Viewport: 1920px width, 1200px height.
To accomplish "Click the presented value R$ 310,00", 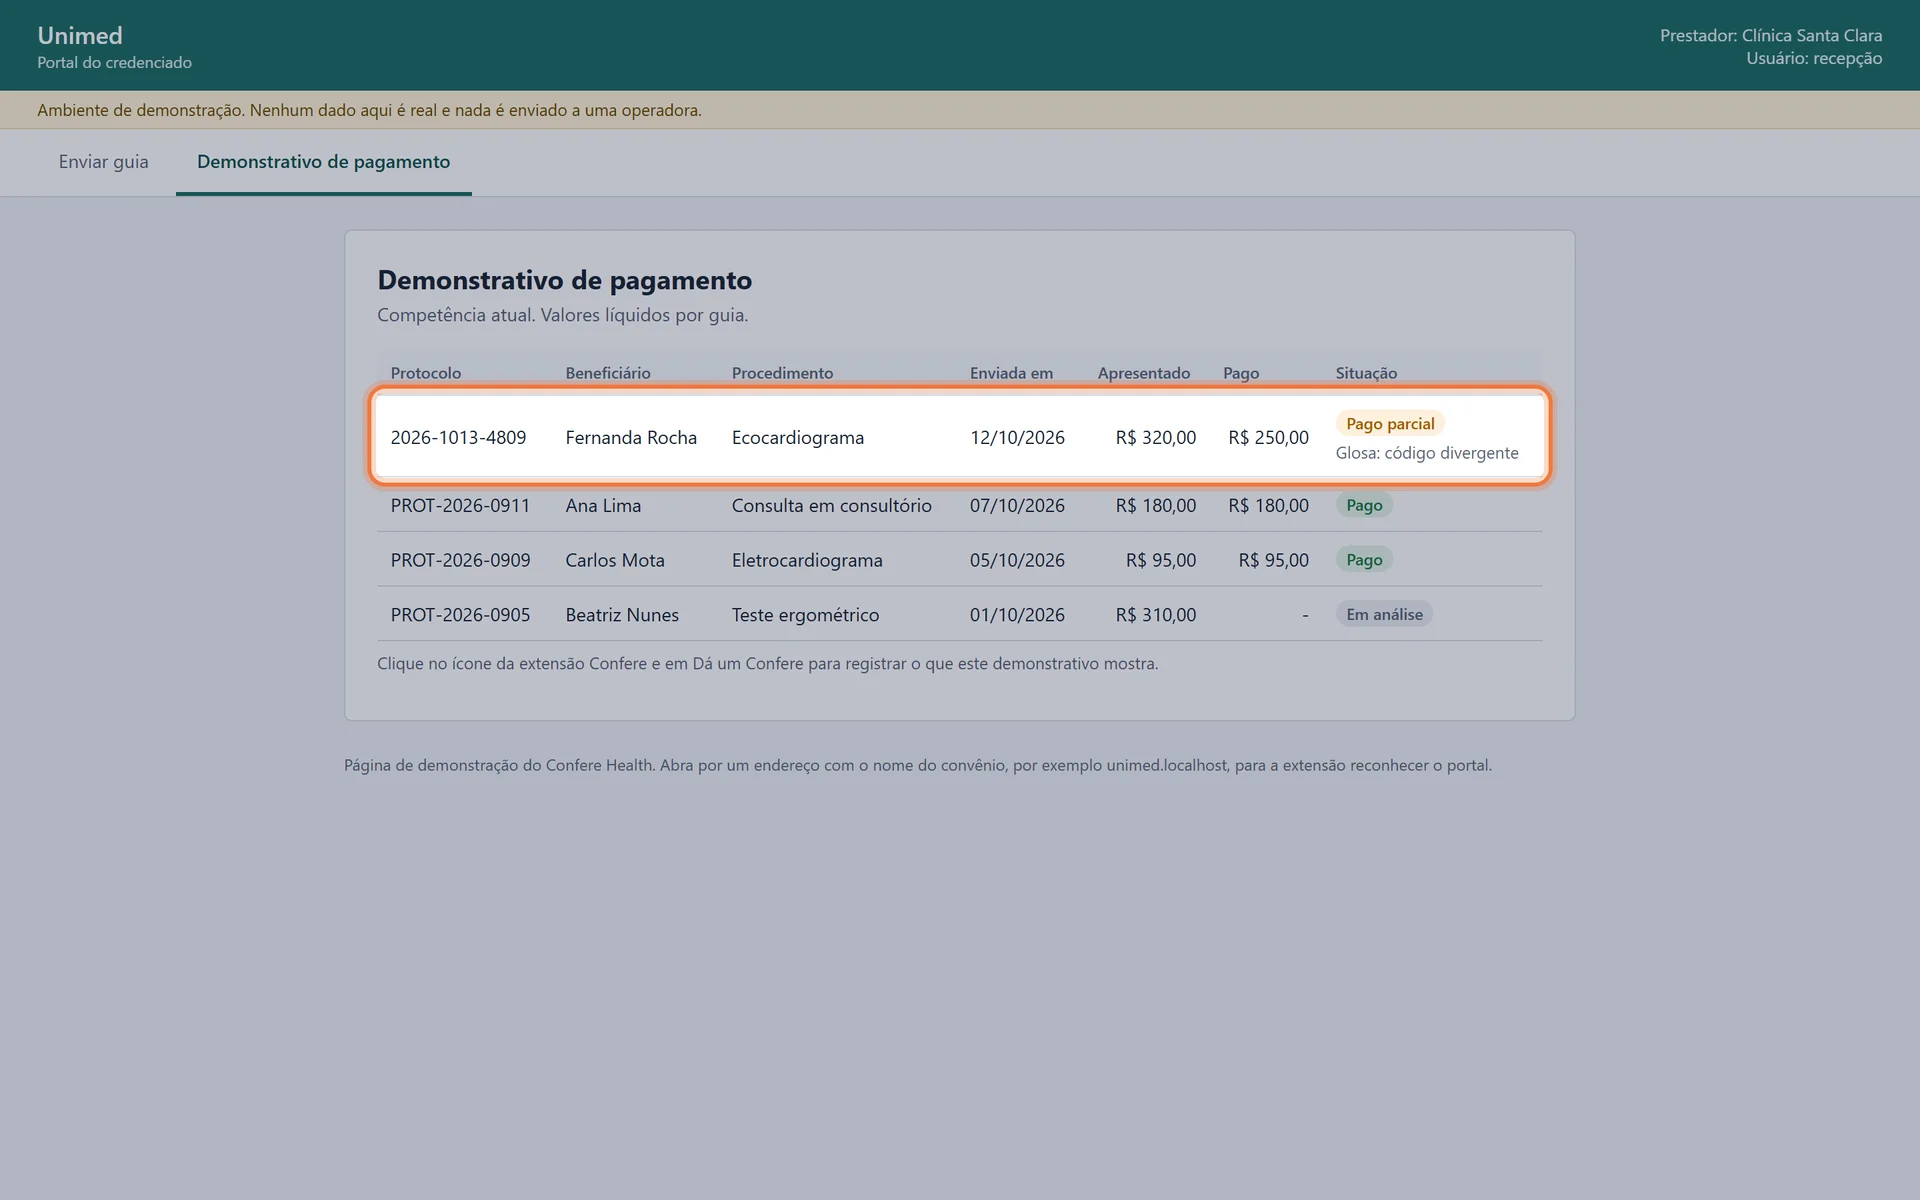I will point(1156,615).
